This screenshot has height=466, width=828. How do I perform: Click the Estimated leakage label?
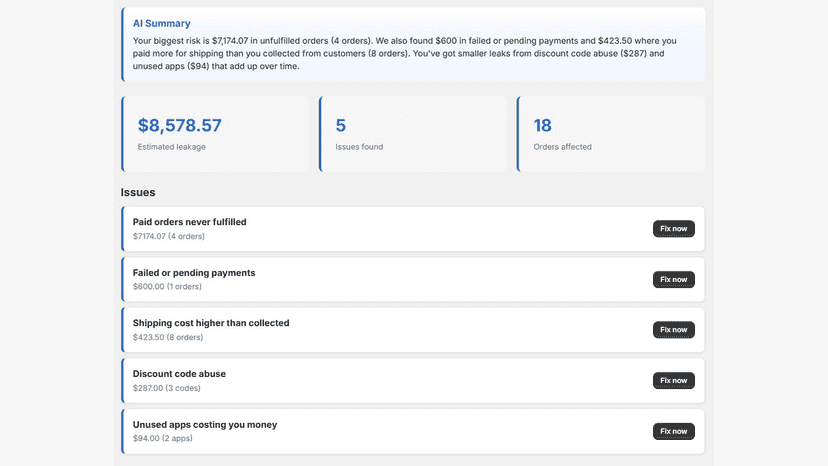tap(172, 147)
